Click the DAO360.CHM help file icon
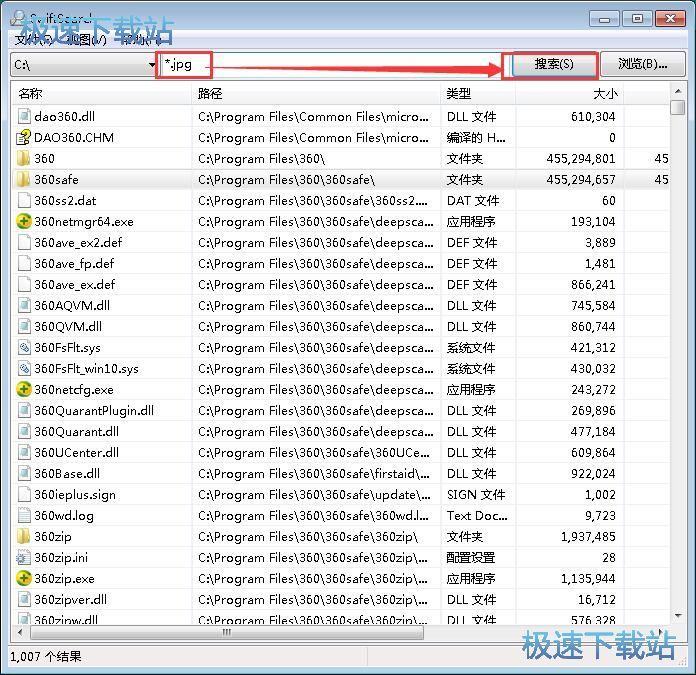This screenshot has width=696, height=675. point(24,138)
